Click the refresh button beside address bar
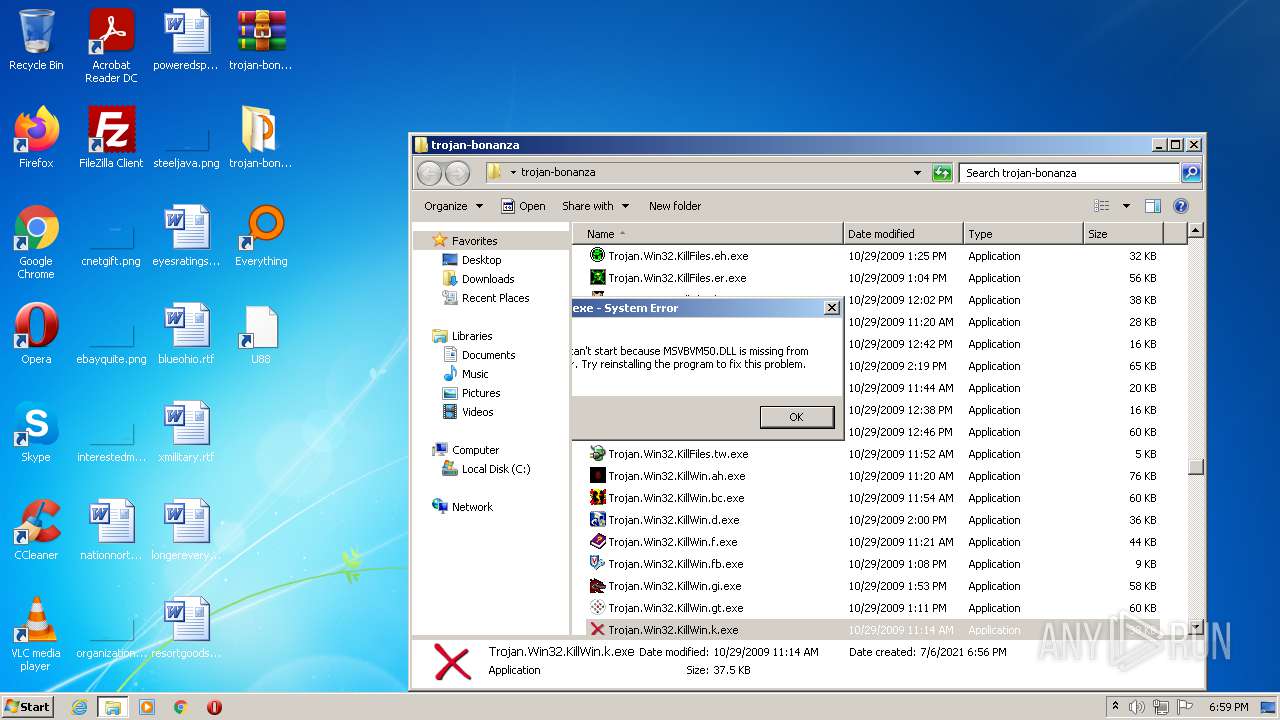The image size is (1280, 720). pyautogui.click(x=942, y=173)
